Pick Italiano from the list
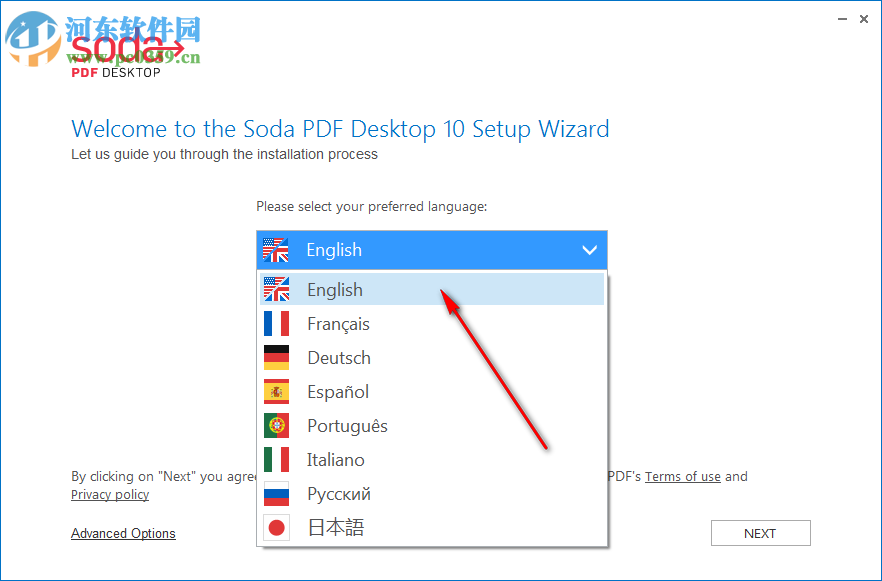Screen dimensions: 882x581 tap(336, 460)
